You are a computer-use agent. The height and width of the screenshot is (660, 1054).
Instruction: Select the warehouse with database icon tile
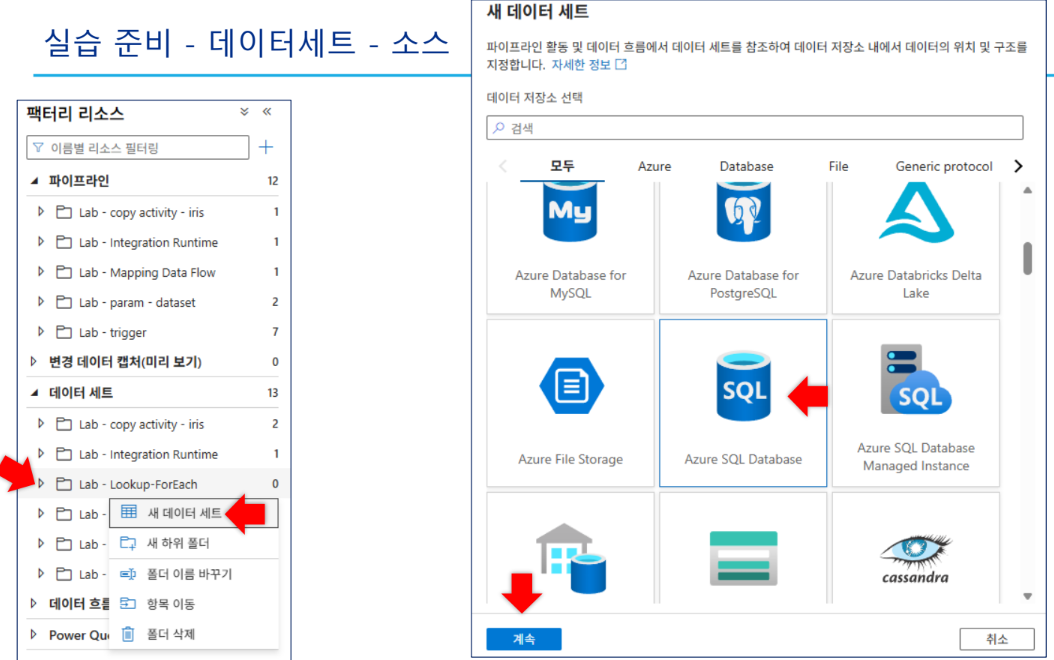pos(570,548)
